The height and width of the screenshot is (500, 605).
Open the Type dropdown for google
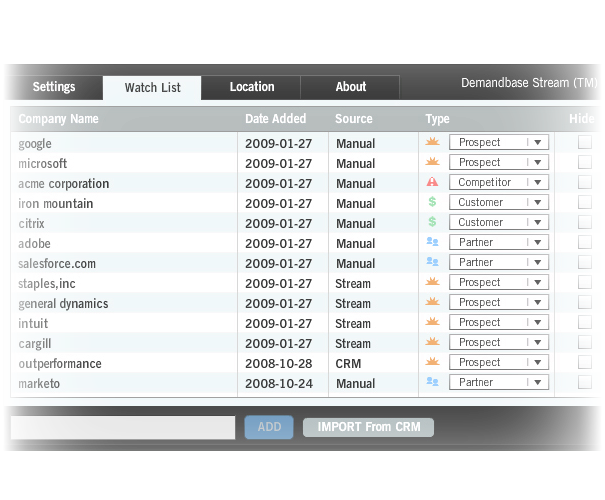point(499,142)
